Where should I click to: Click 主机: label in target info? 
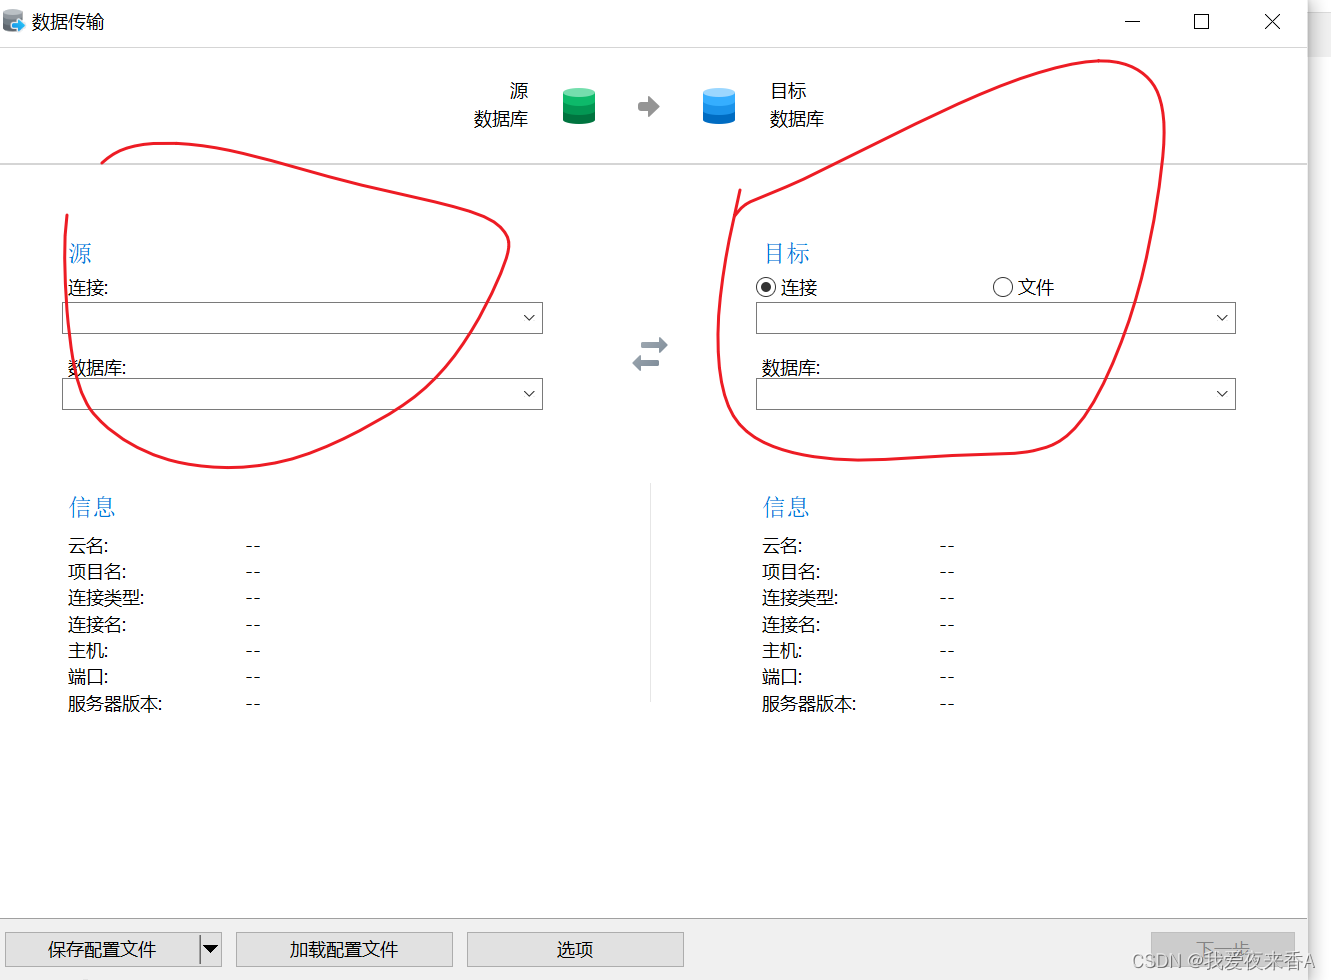[x=782, y=651]
